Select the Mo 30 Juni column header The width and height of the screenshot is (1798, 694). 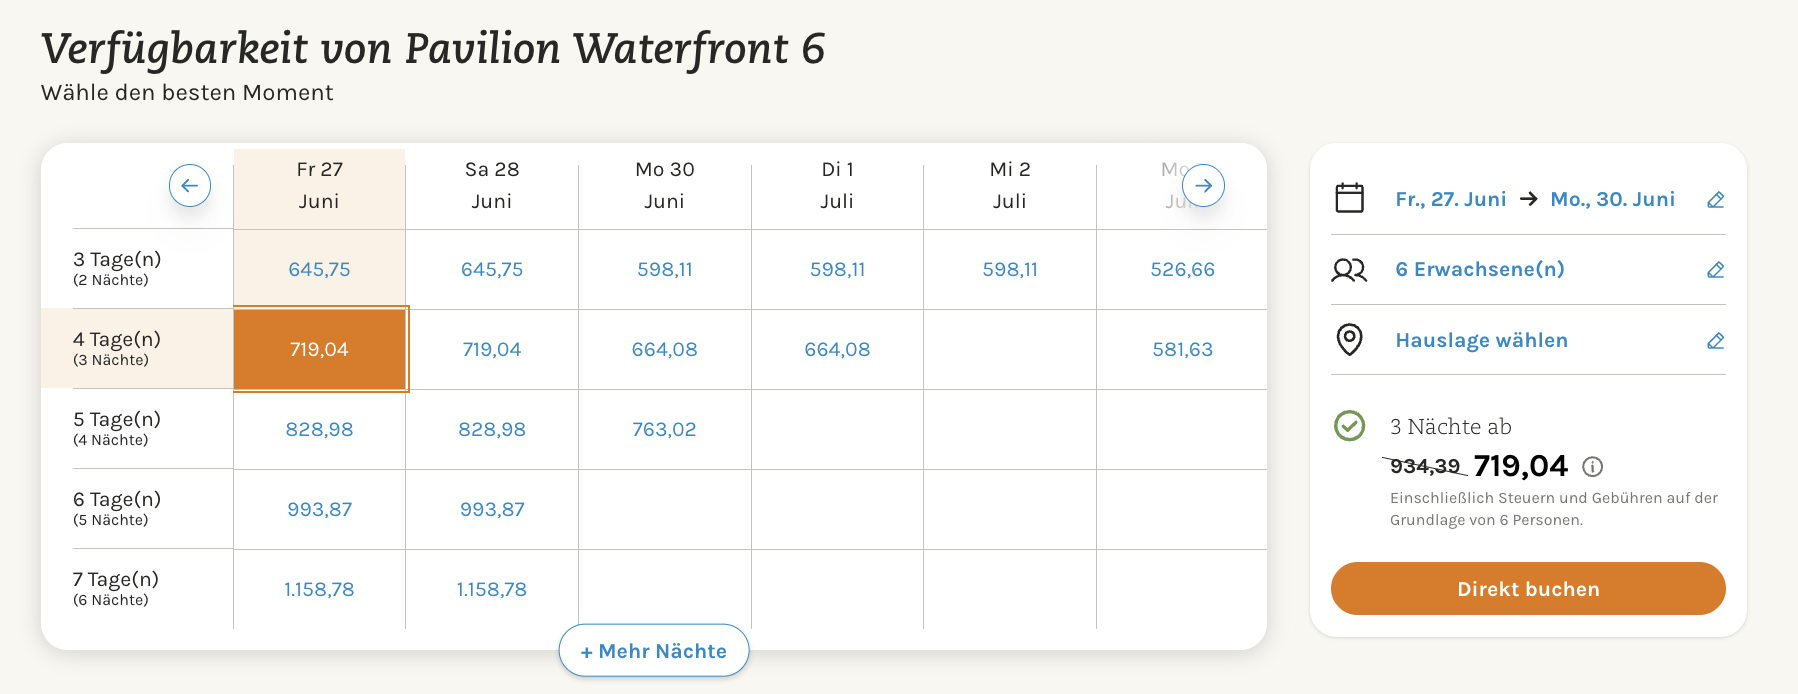point(665,185)
